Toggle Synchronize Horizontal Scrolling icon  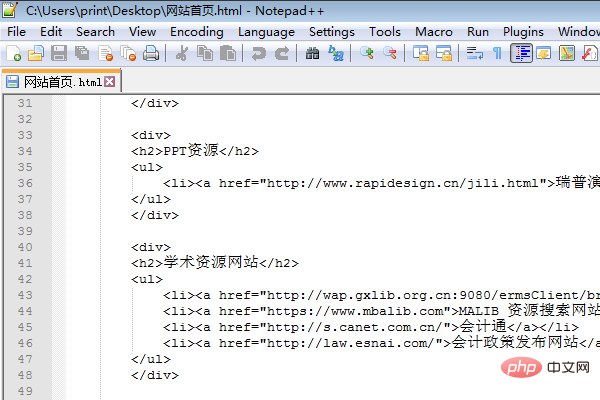pyautogui.click(x=444, y=53)
